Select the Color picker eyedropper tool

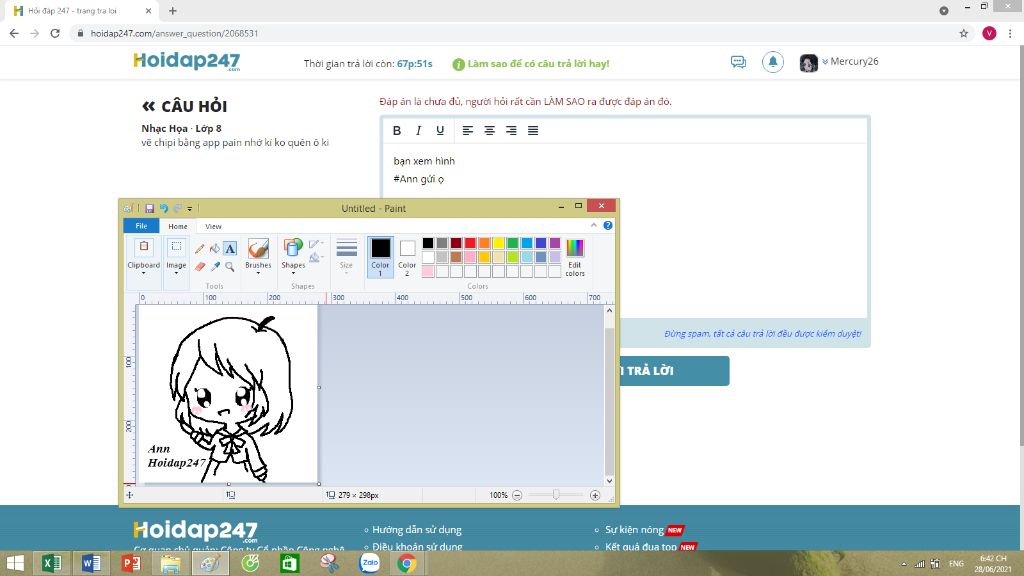coord(215,266)
